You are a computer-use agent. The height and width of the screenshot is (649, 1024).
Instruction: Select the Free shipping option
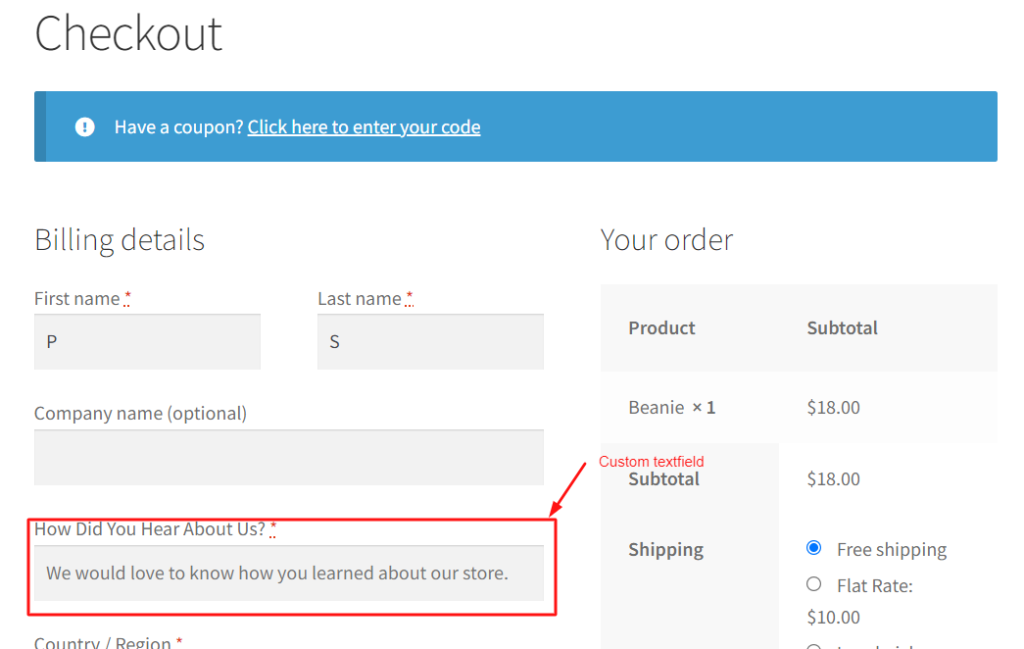click(814, 548)
